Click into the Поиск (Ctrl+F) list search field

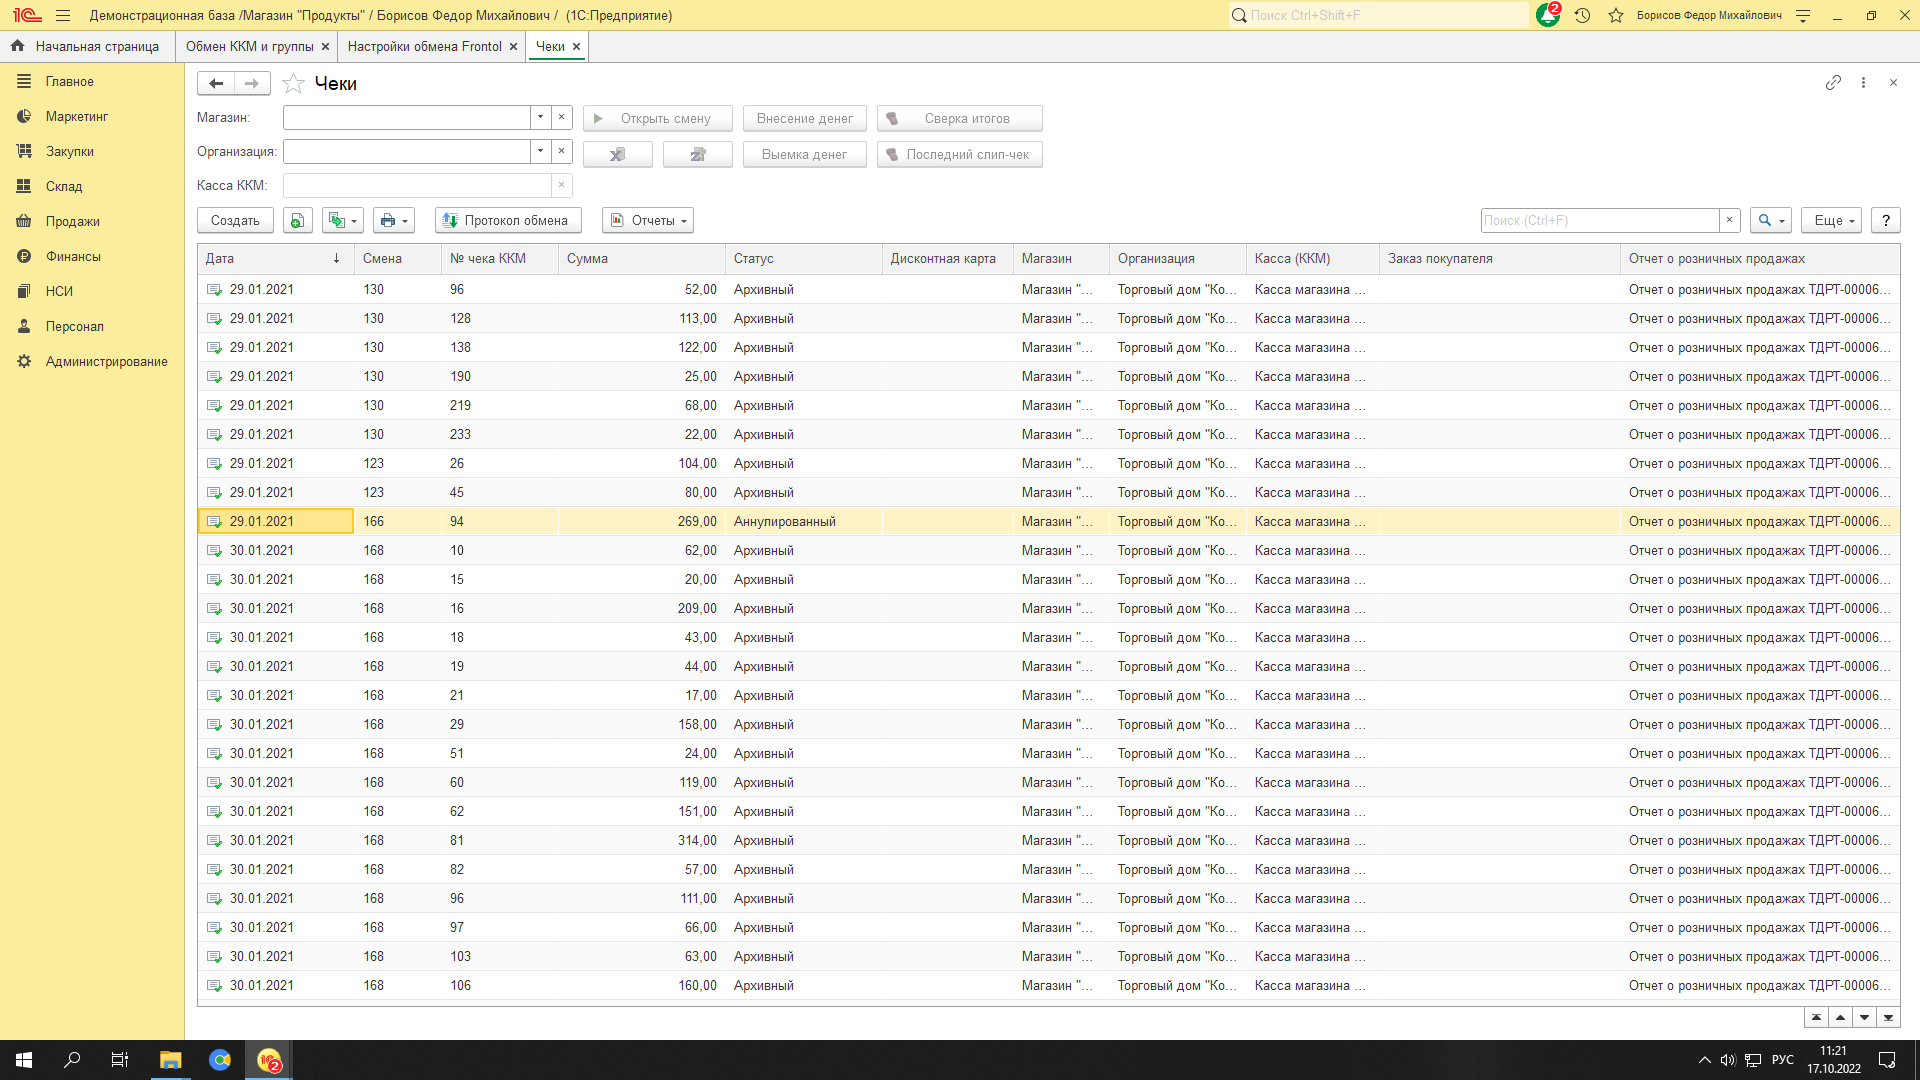click(x=1600, y=220)
